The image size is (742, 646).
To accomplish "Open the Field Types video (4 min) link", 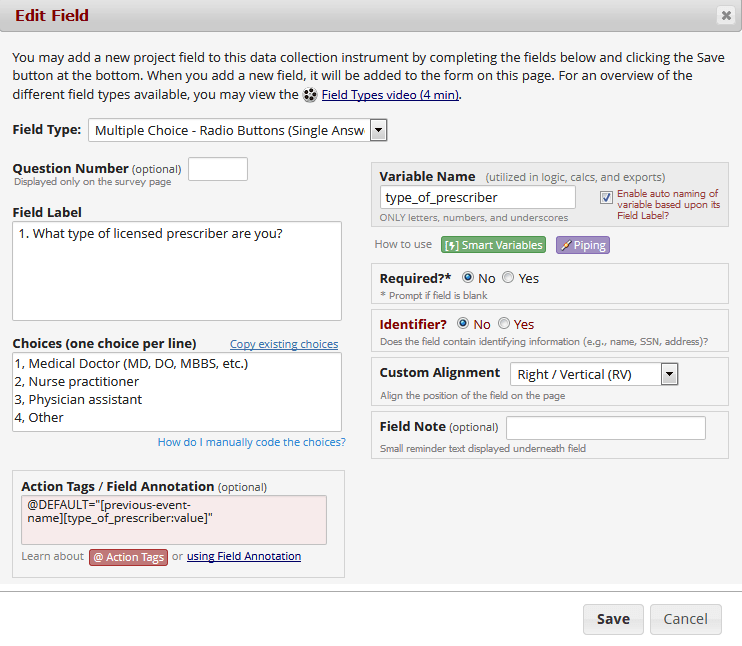I will tap(390, 95).
